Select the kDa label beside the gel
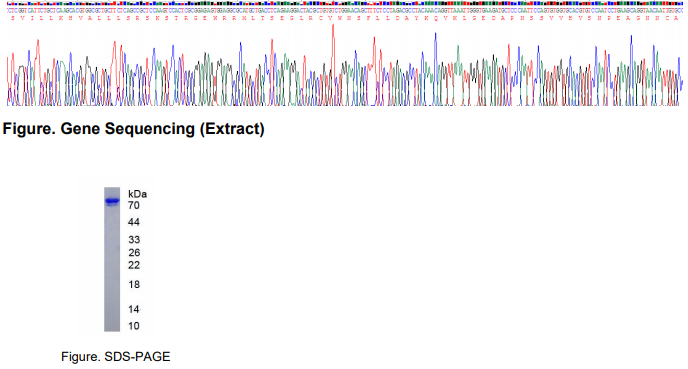The image size is (688, 369). [x=137, y=194]
